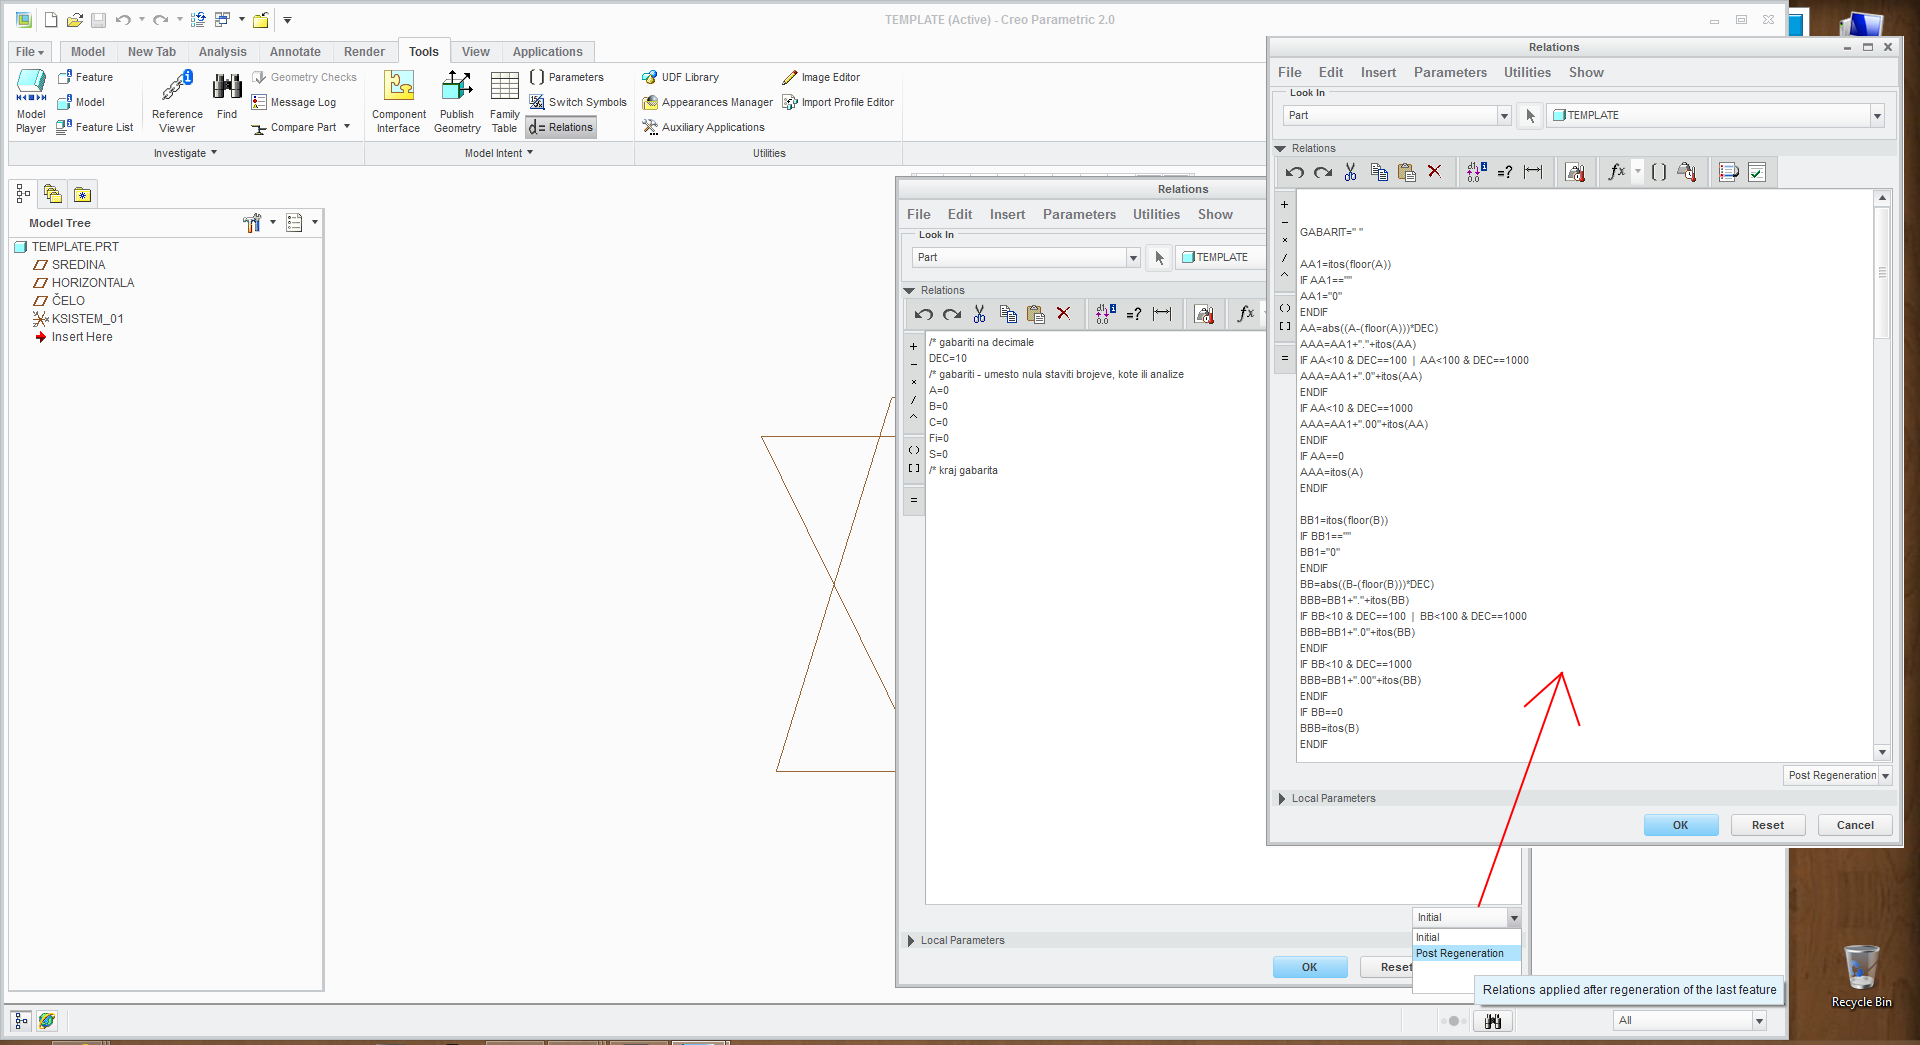This screenshot has height=1045, width=1920.
Task: Click the Relations ribbon button
Action: tap(561, 127)
